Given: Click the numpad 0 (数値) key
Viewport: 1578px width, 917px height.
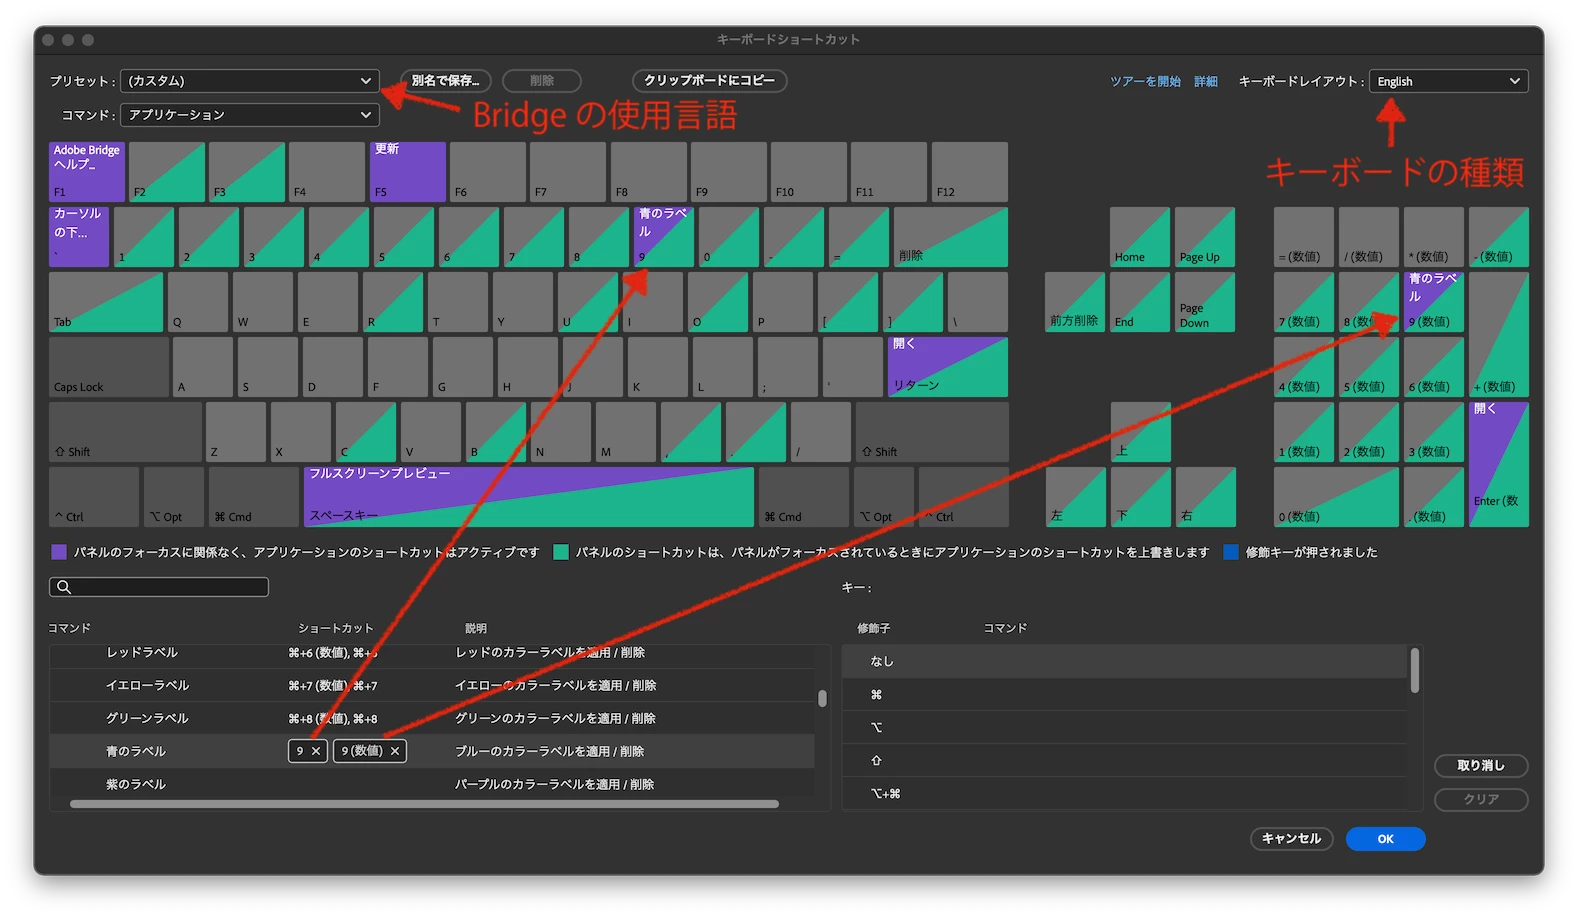Looking at the screenshot, I should pos(1336,497).
